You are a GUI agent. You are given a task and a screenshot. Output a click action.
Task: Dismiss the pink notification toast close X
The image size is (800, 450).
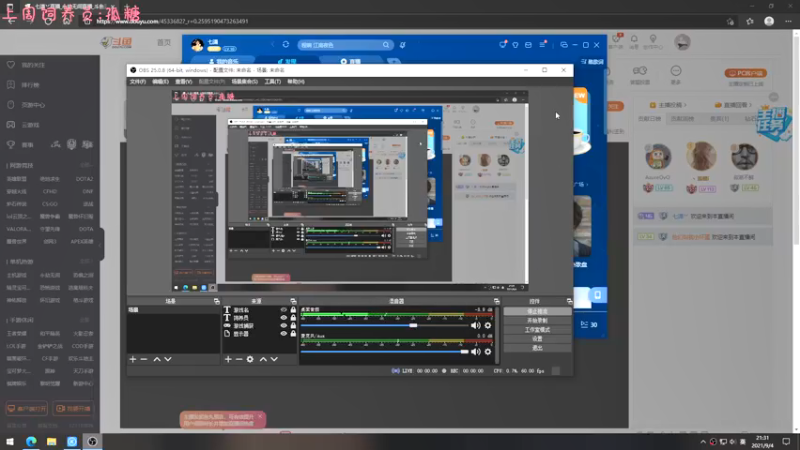pos(260,417)
